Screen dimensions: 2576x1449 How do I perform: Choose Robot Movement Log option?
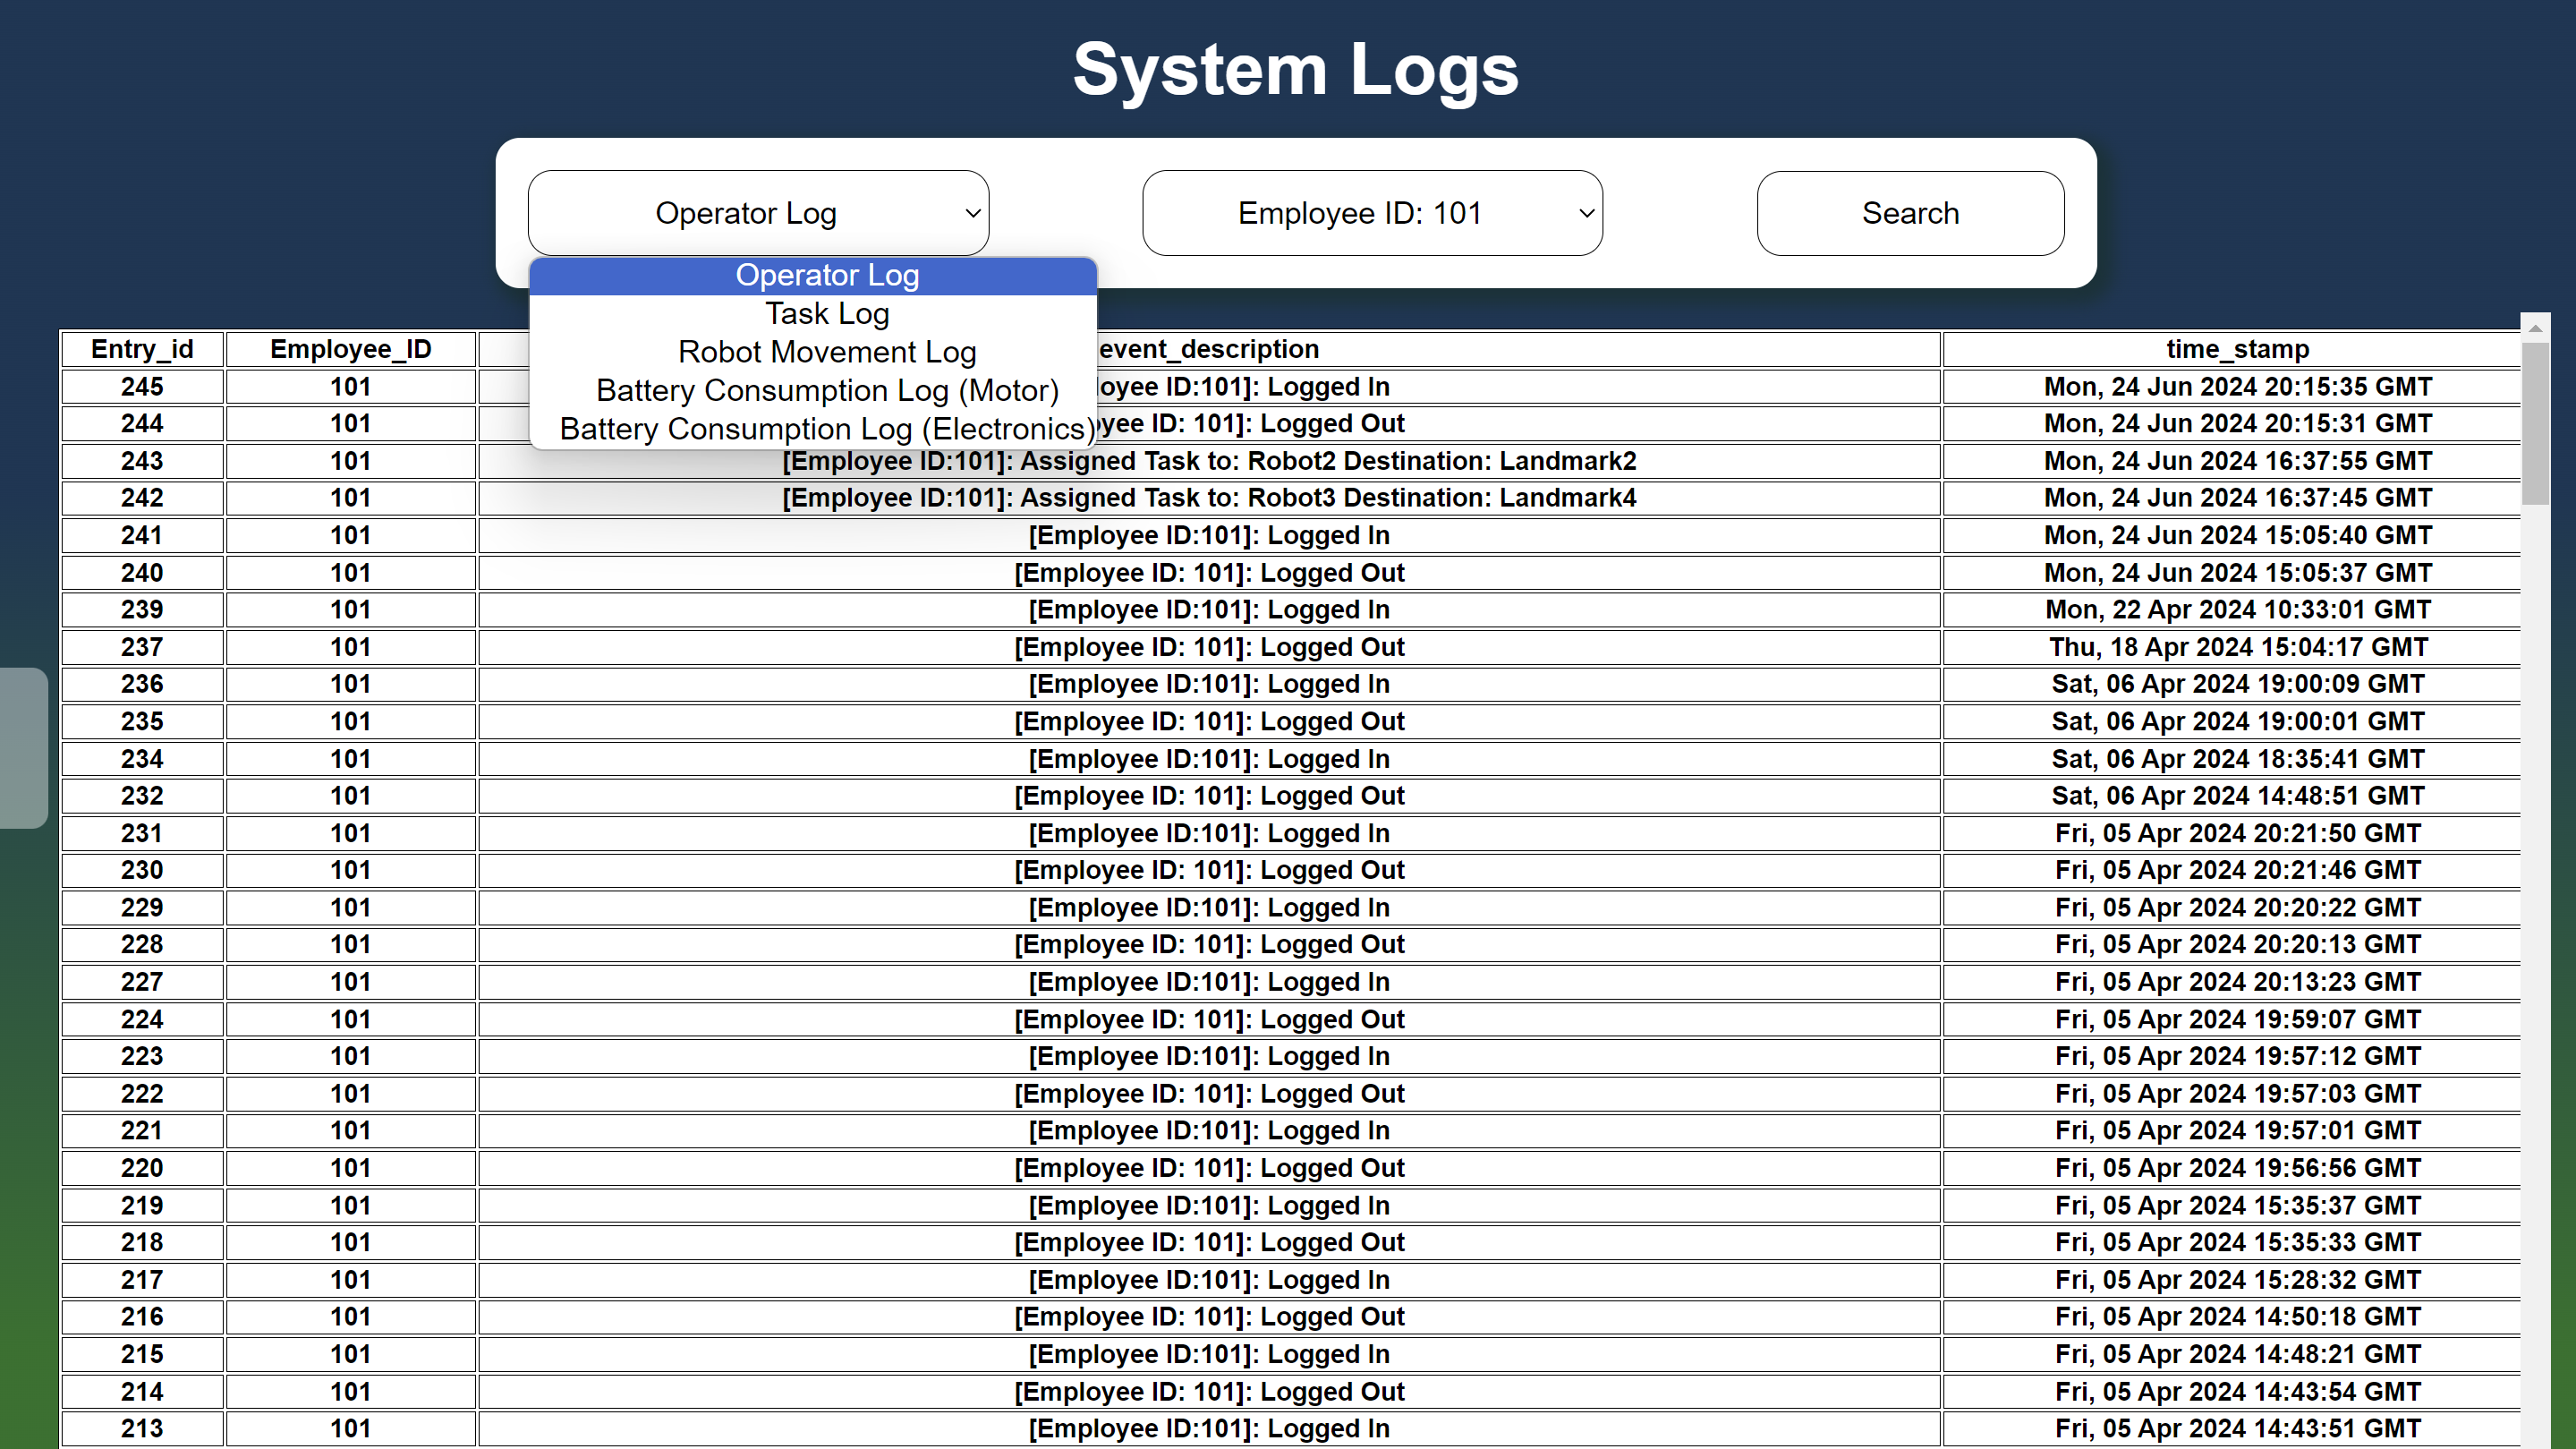coord(813,352)
